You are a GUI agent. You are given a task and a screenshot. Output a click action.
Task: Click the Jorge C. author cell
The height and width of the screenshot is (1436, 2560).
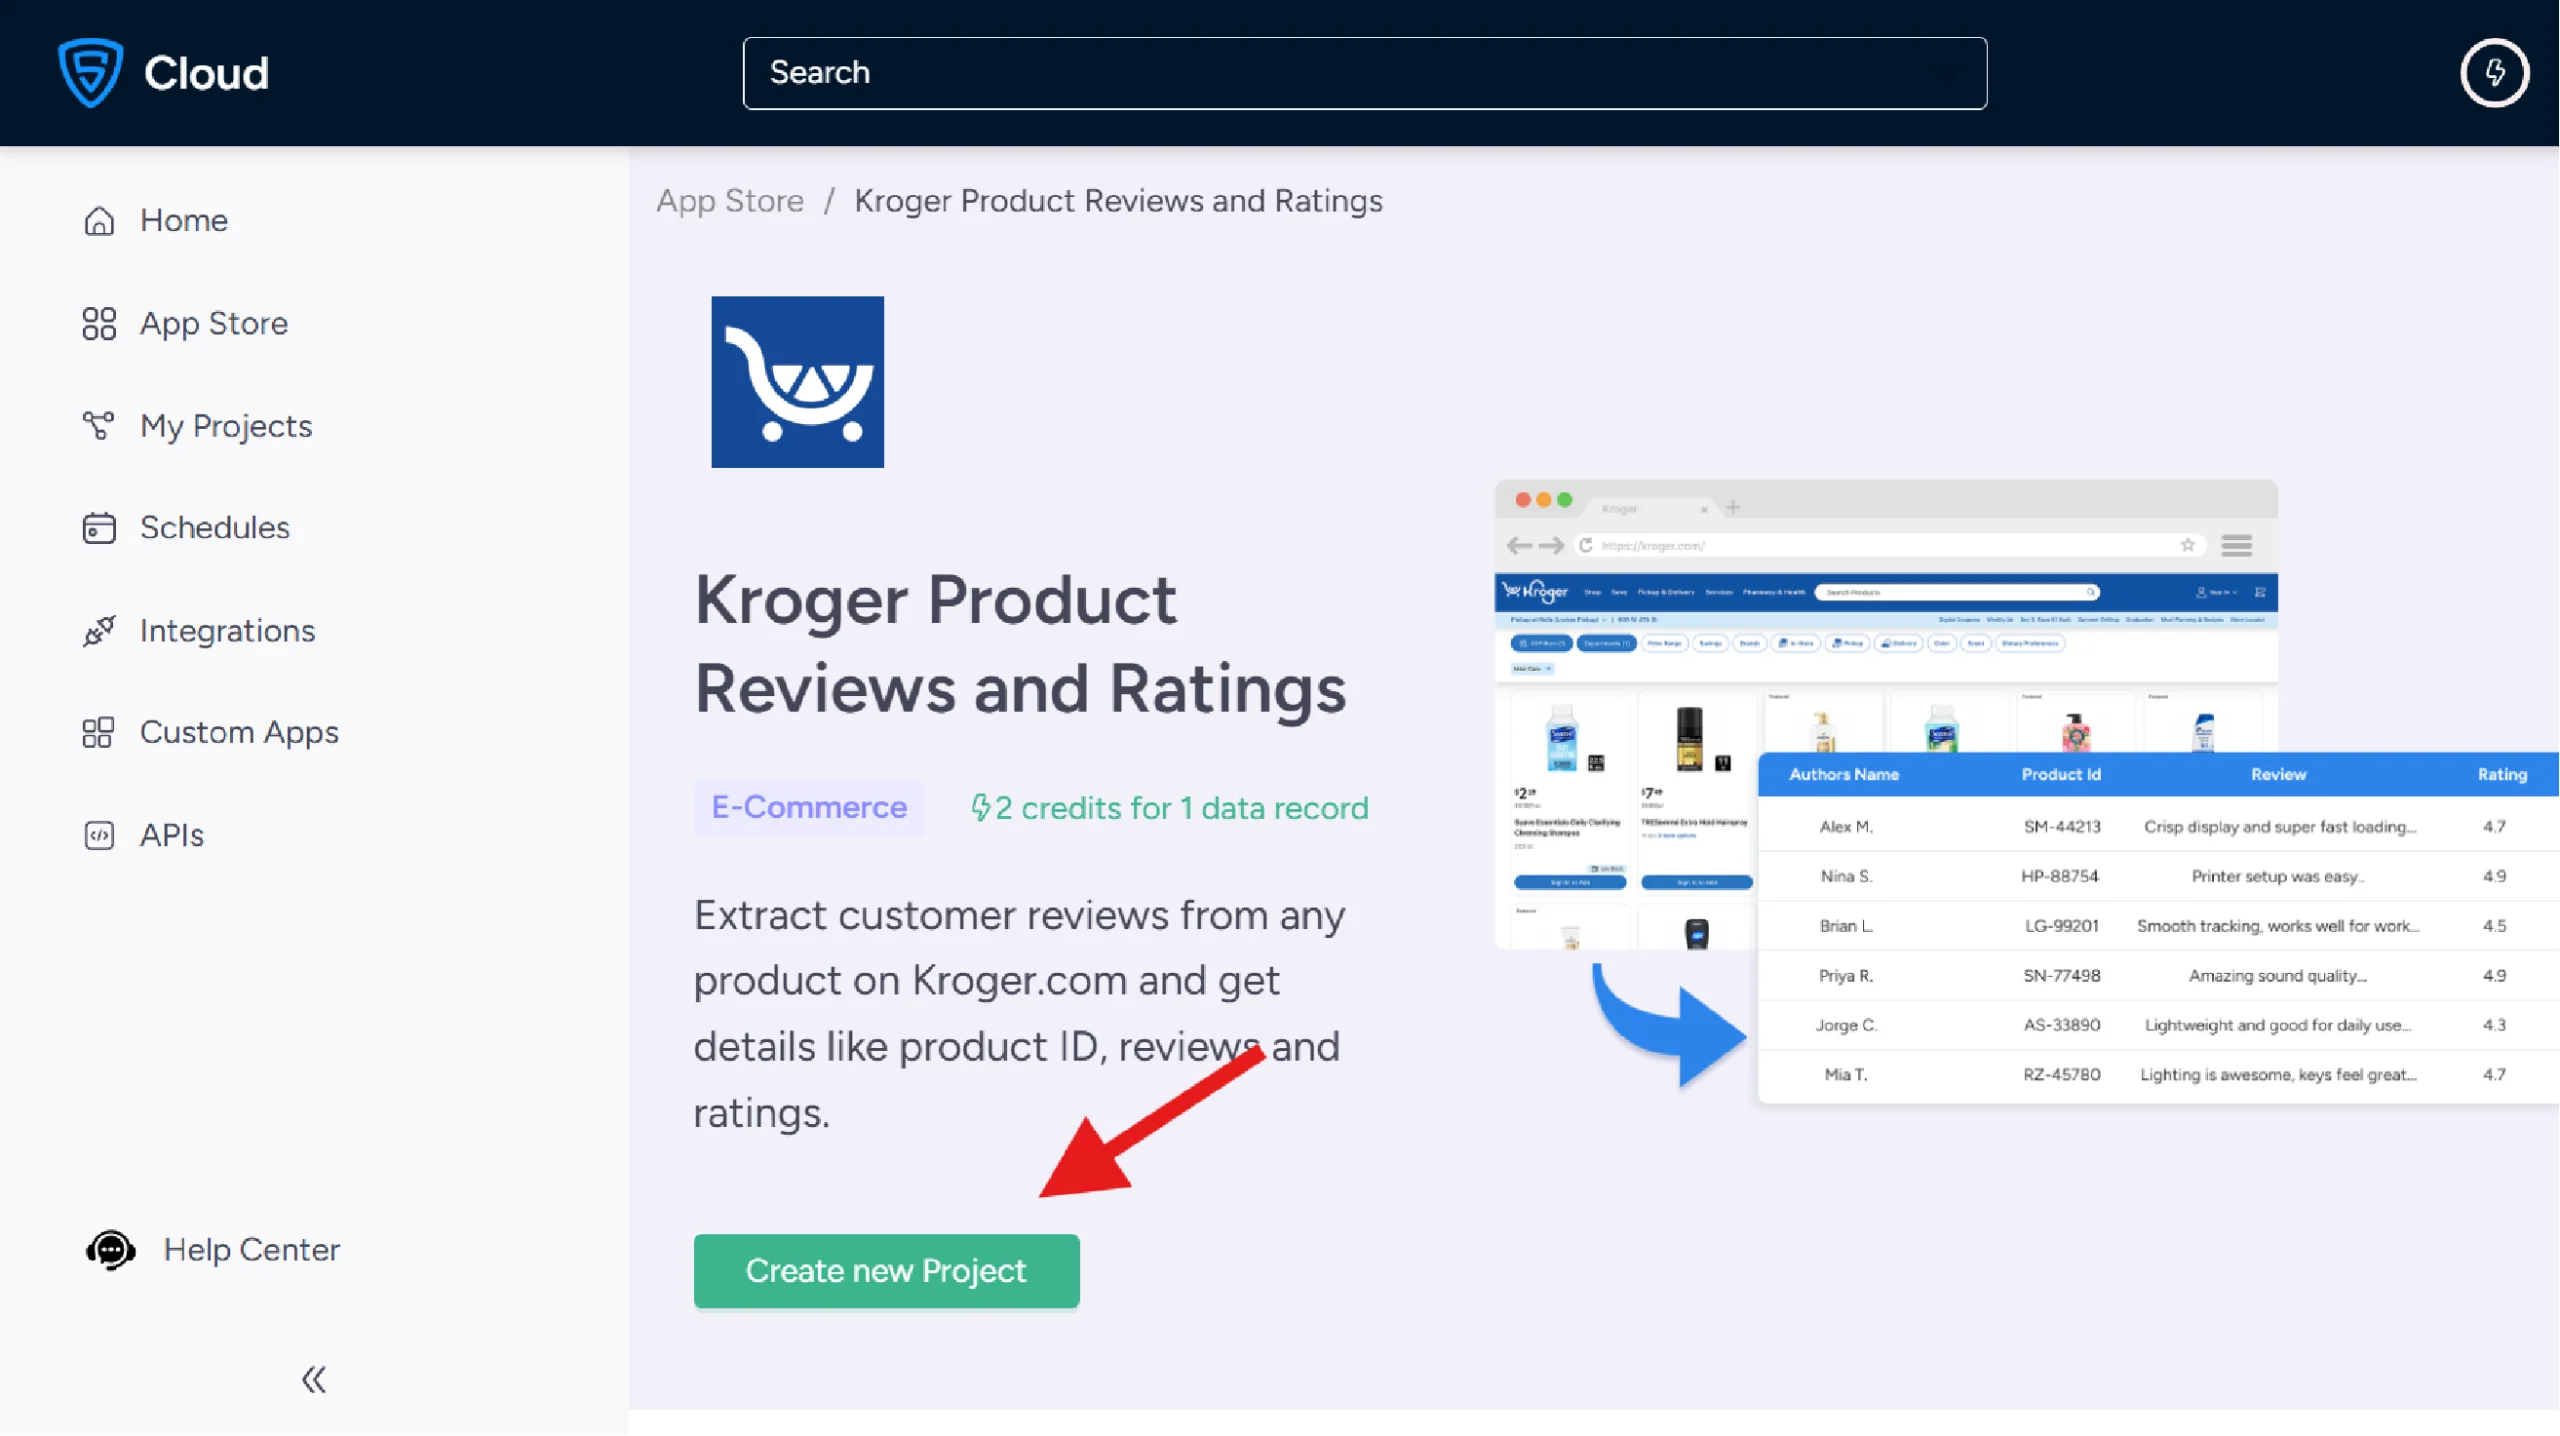point(1845,1025)
